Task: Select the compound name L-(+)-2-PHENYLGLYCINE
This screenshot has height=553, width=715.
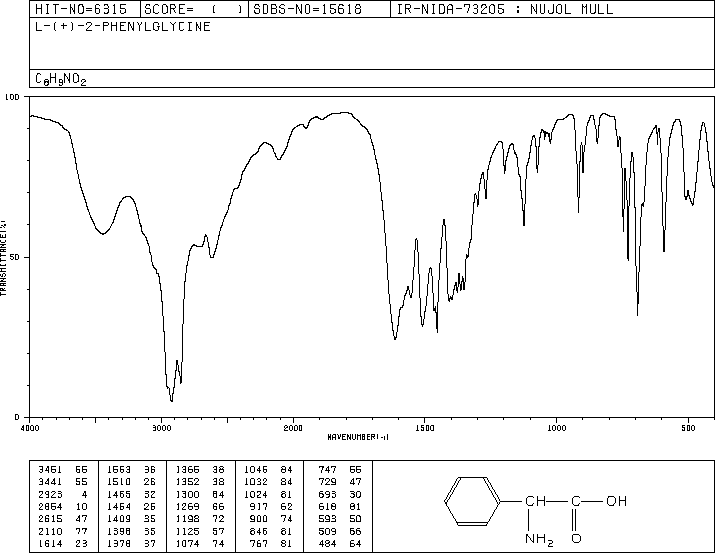Action: click(123, 26)
